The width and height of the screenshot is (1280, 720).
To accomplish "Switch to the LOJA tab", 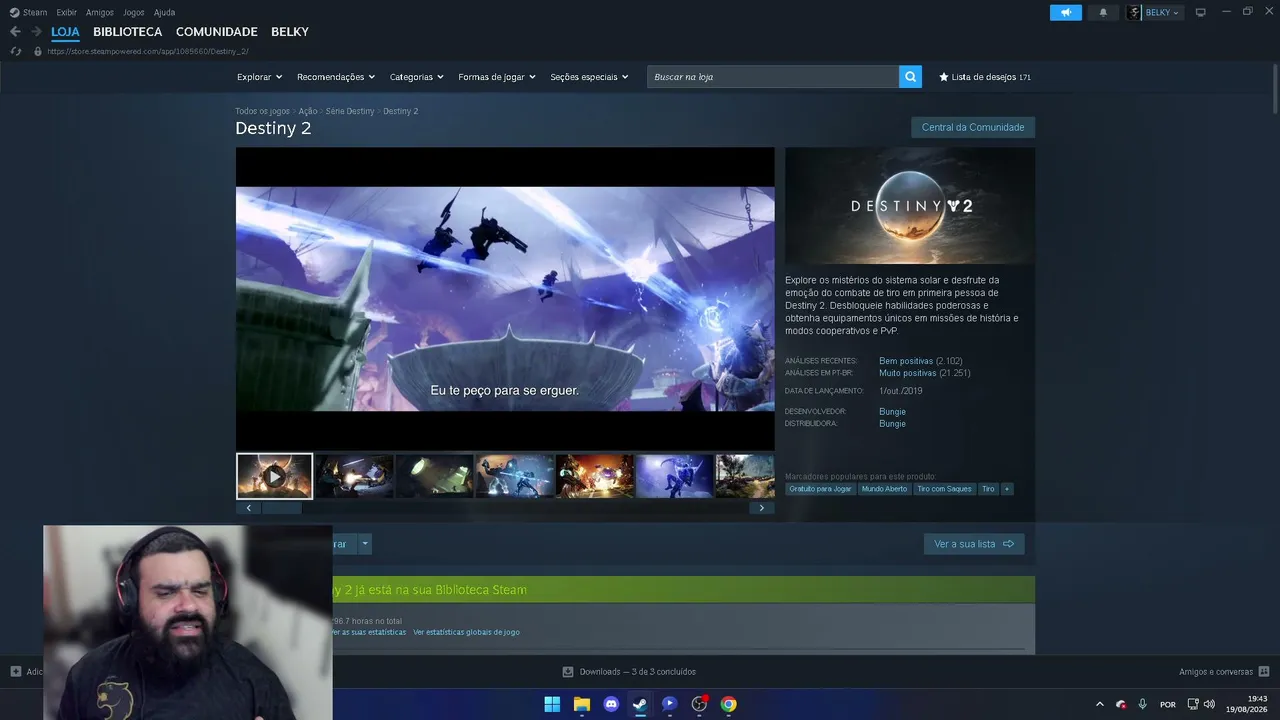I will (65, 32).
